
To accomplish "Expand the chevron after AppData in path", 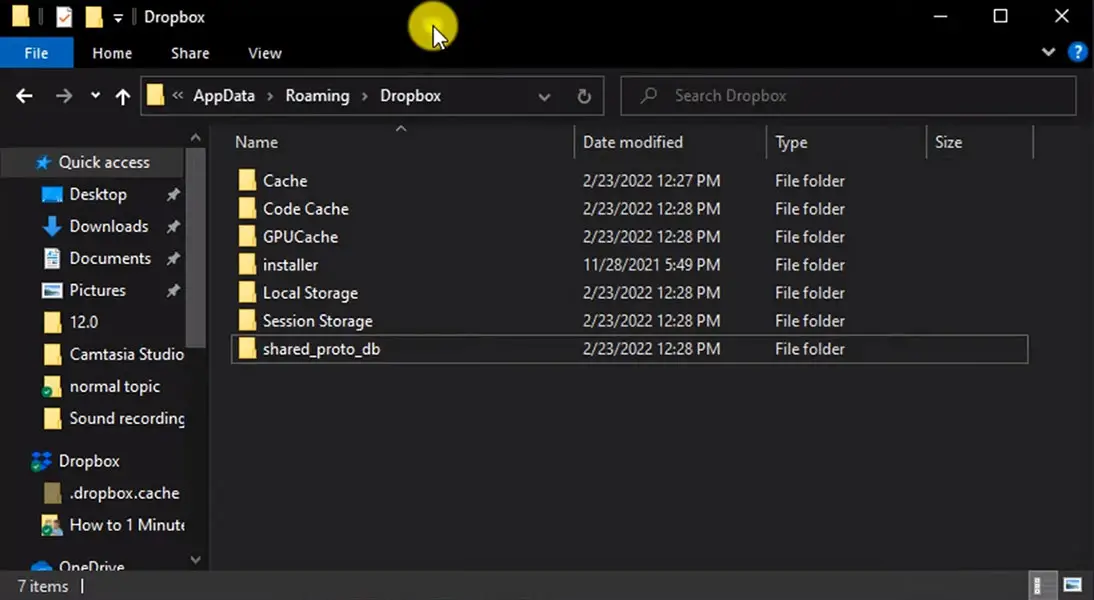I will click(x=270, y=96).
